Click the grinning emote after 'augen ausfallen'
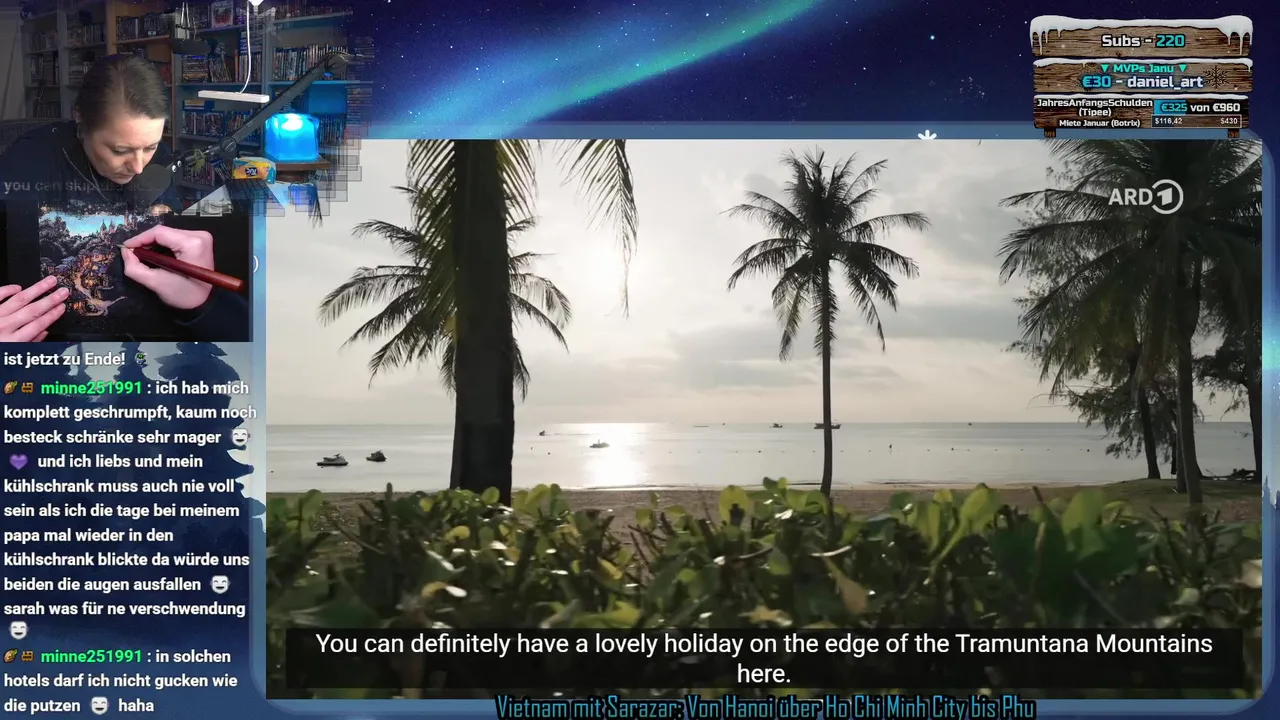Image resolution: width=1280 pixels, height=720 pixels. point(220,584)
